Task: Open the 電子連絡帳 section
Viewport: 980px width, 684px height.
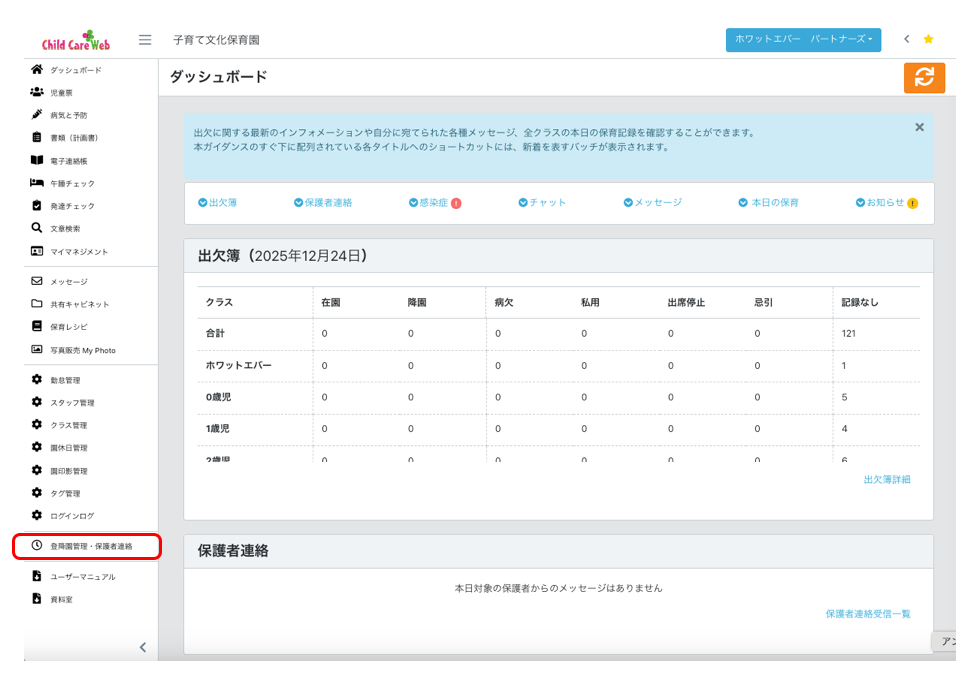Action: 34,160
